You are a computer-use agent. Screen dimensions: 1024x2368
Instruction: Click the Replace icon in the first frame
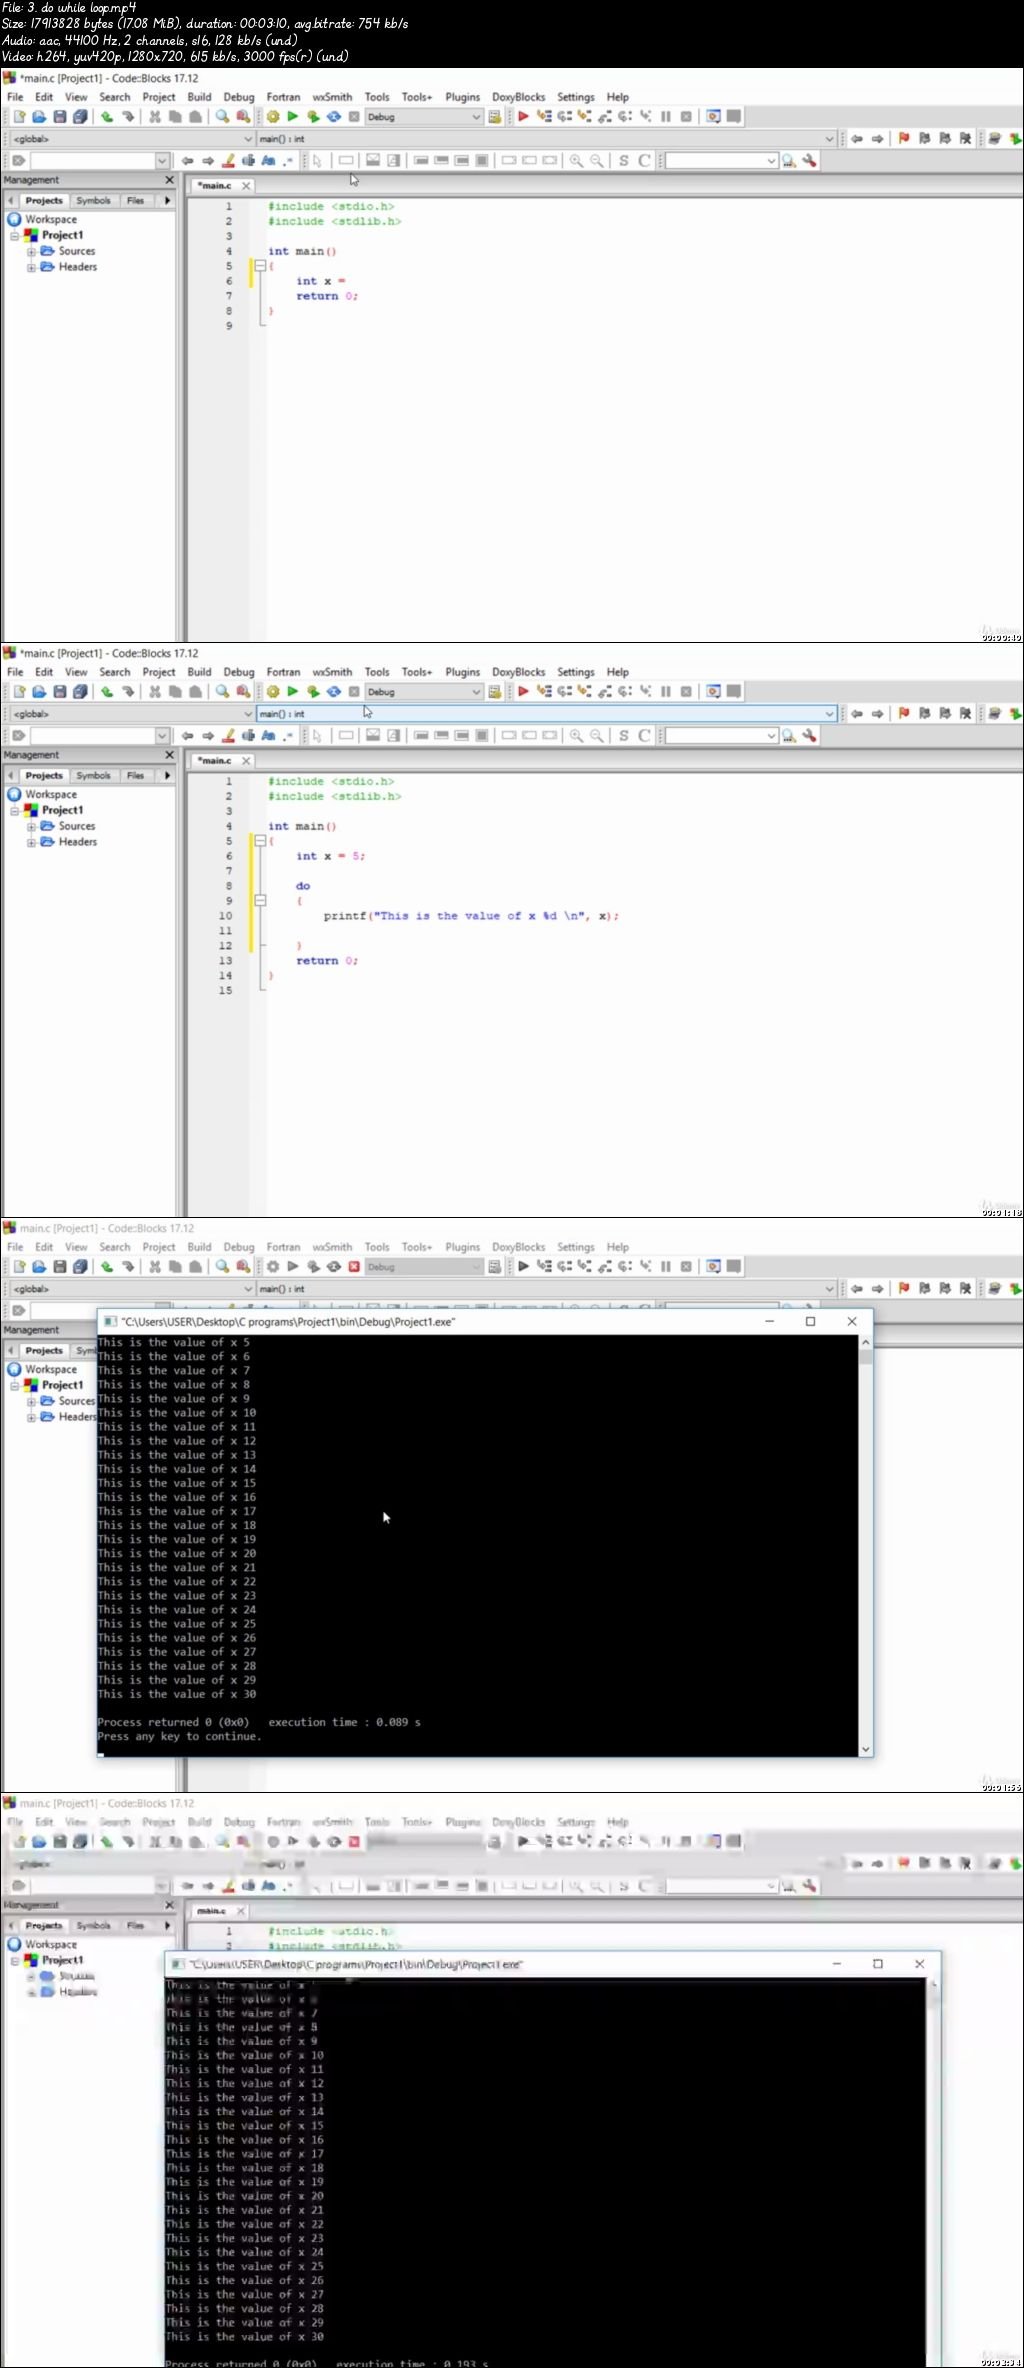click(242, 117)
